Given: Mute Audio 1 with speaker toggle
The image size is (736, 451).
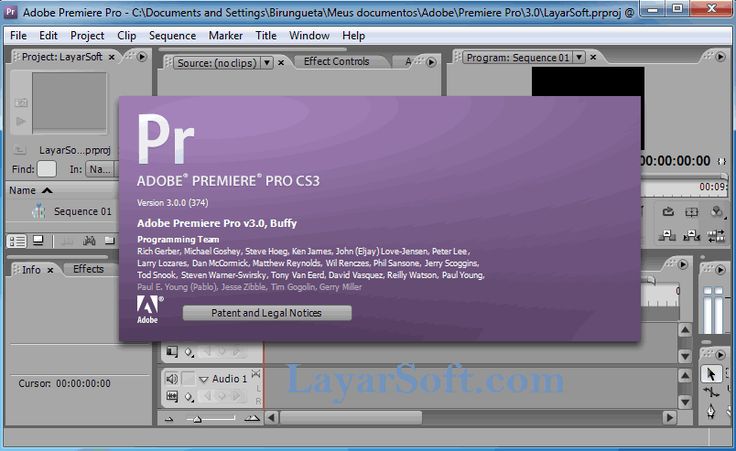Looking at the screenshot, I should (172, 378).
